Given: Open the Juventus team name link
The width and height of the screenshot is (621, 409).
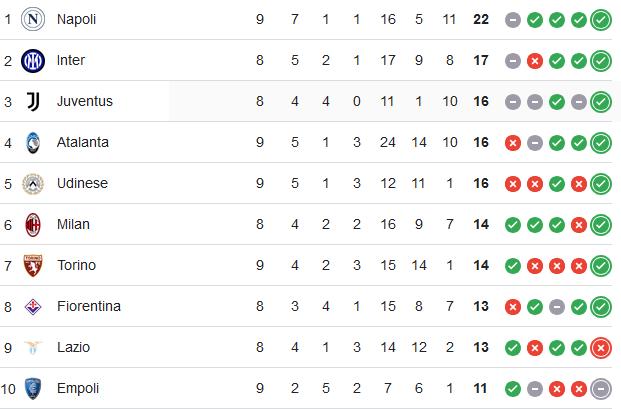Looking at the screenshot, I should (85, 101).
